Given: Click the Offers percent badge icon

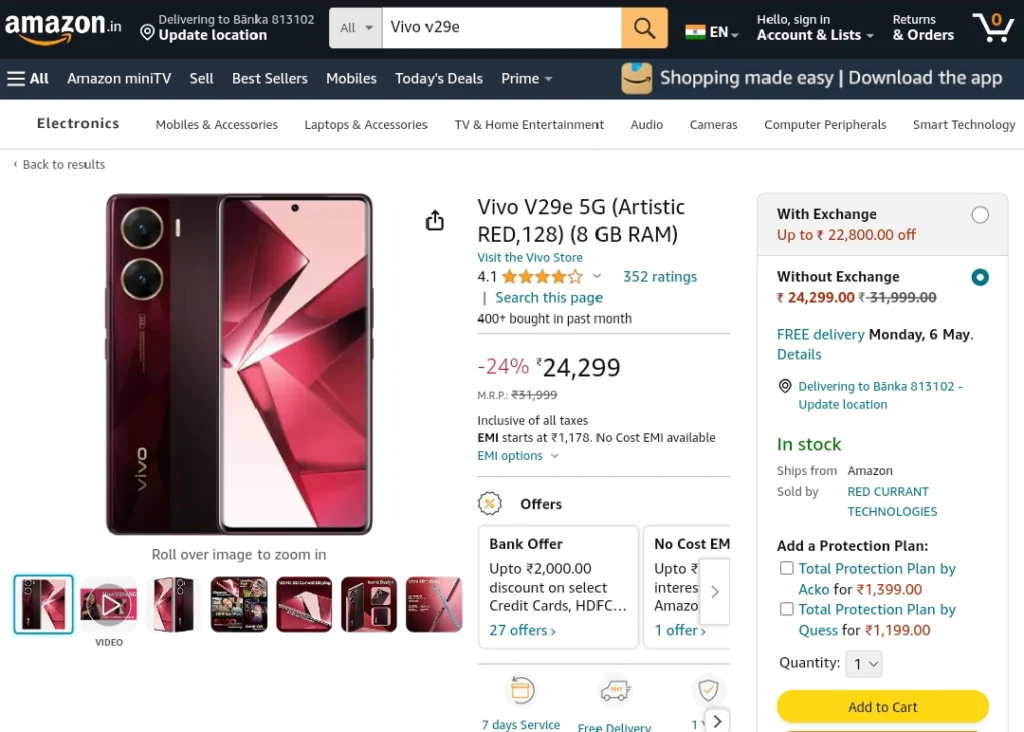Looking at the screenshot, I should click(489, 503).
